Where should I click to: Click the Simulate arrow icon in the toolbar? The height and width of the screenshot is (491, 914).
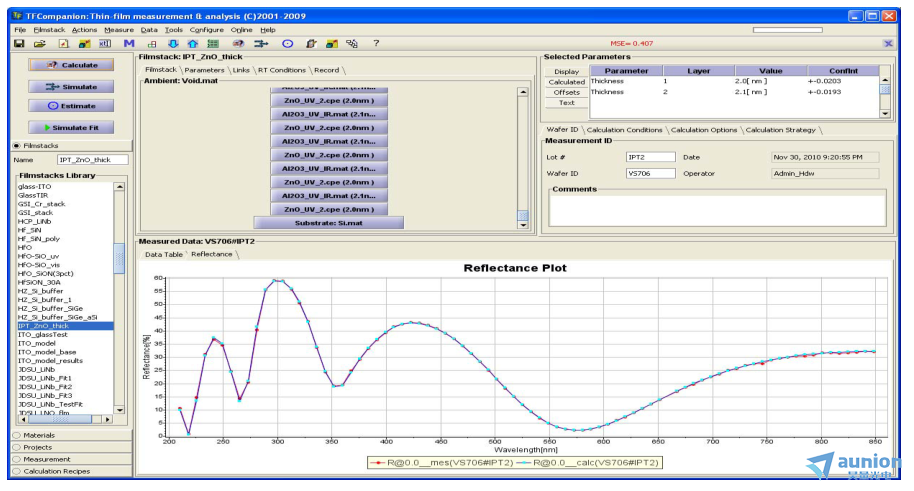click(x=261, y=44)
